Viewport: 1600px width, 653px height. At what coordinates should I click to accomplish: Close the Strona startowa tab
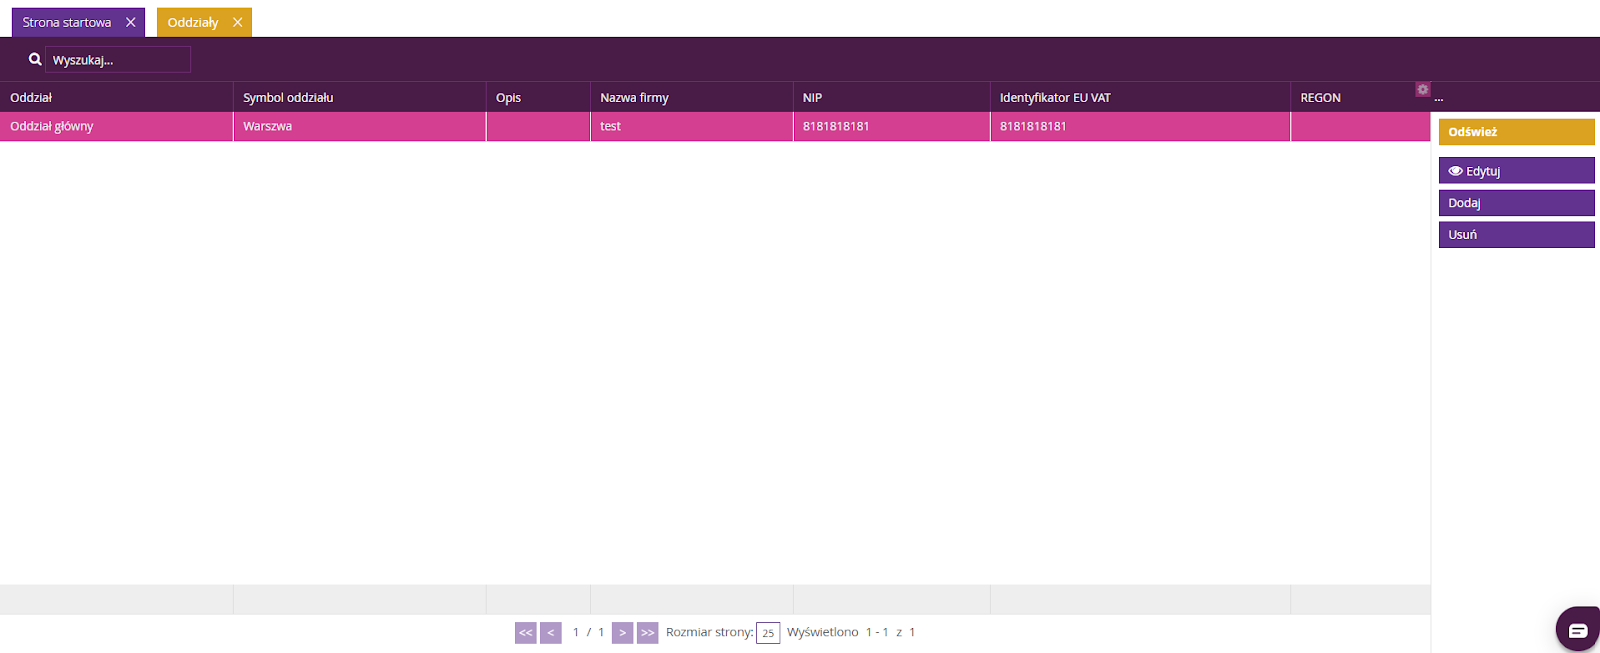pos(130,22)
